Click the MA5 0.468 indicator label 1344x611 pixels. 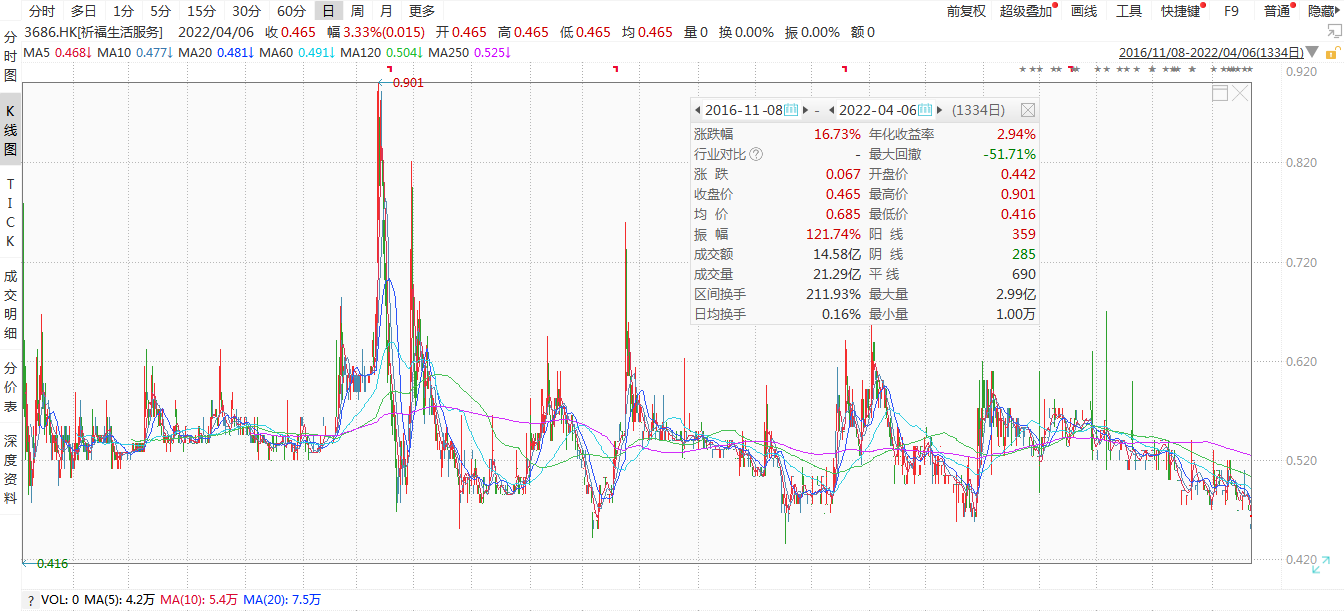pyautogui.click(x=58, y=52)
